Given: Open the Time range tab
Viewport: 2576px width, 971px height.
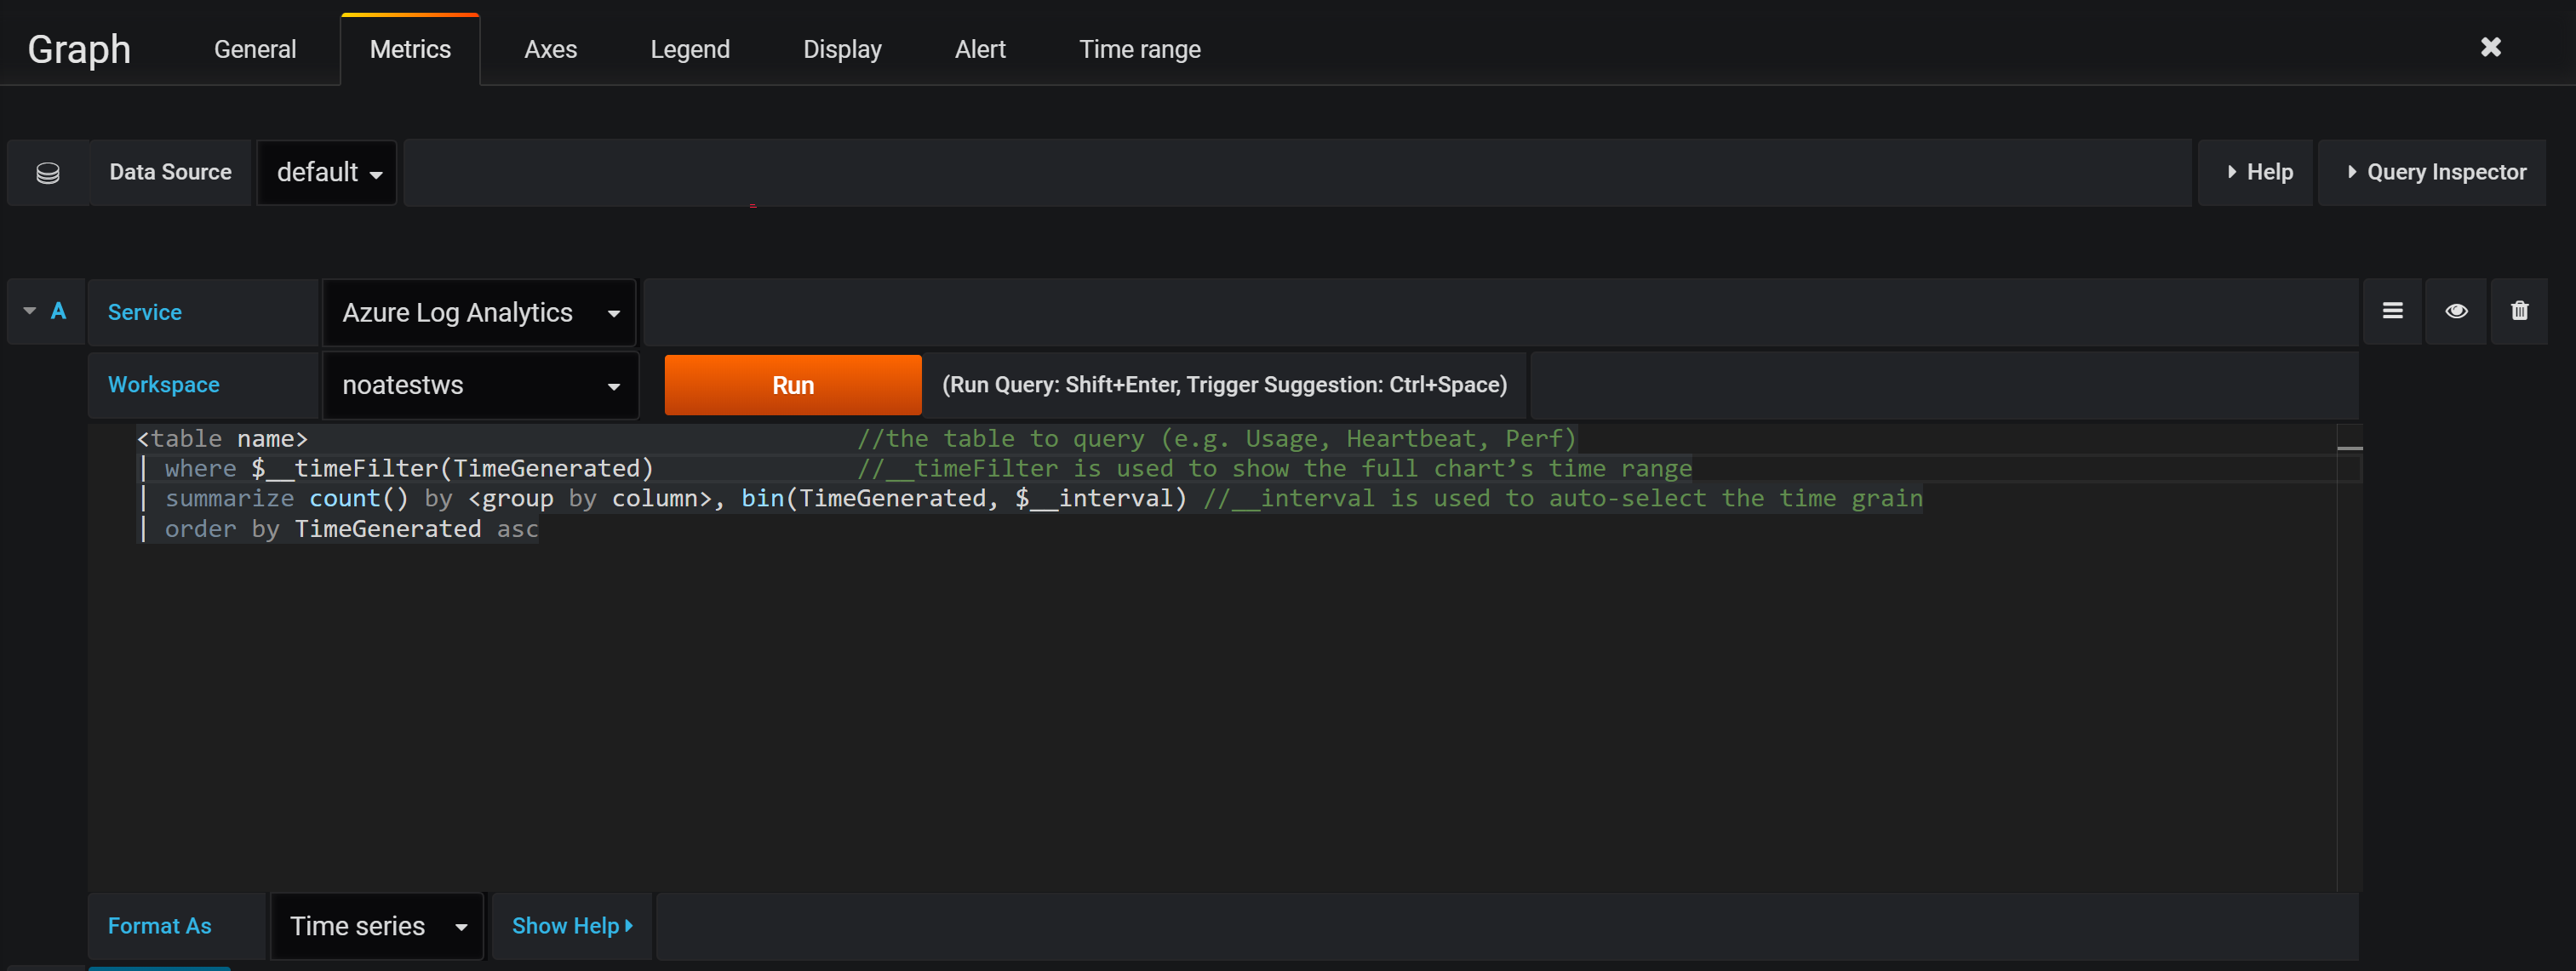Looking at the screenshot, I should coord(1139,49).
